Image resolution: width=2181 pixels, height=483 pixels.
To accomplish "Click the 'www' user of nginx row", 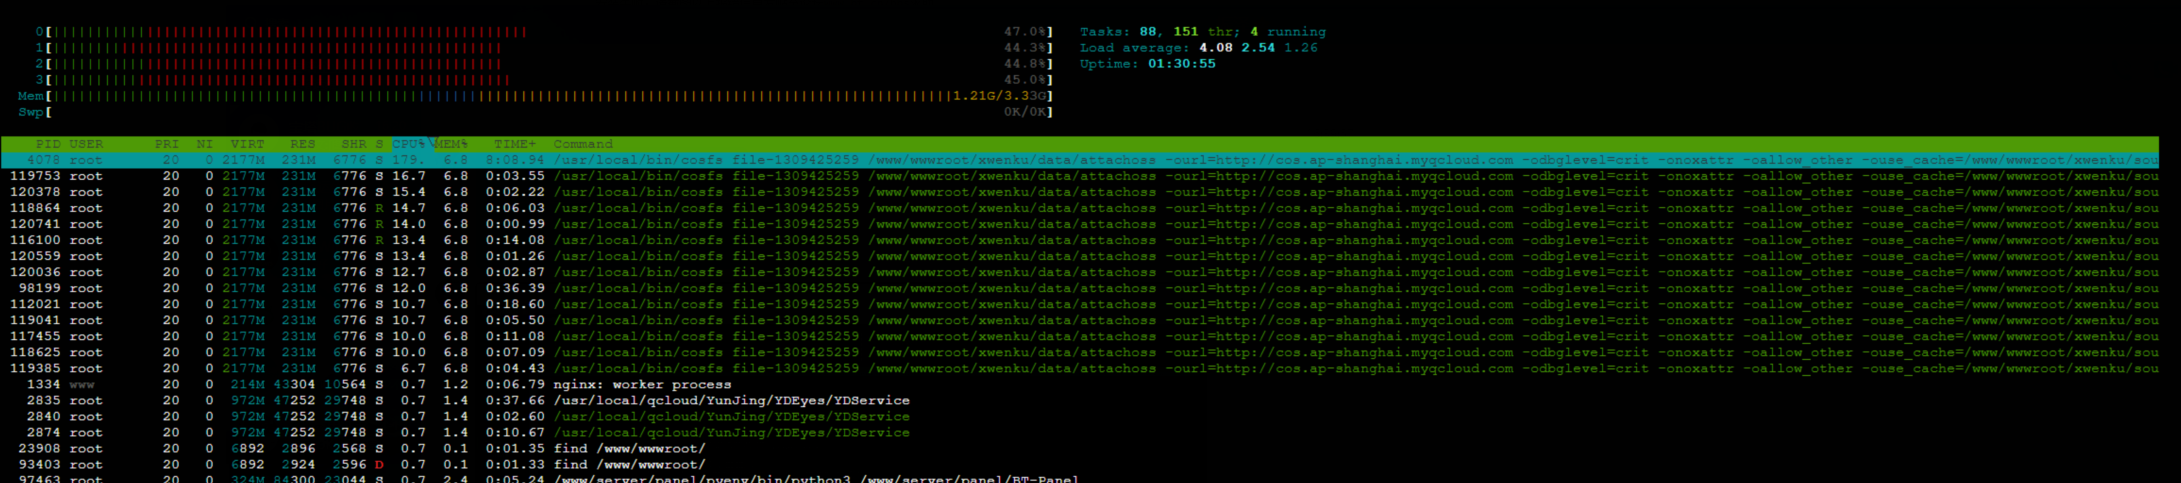I will (x=82, y=384).
